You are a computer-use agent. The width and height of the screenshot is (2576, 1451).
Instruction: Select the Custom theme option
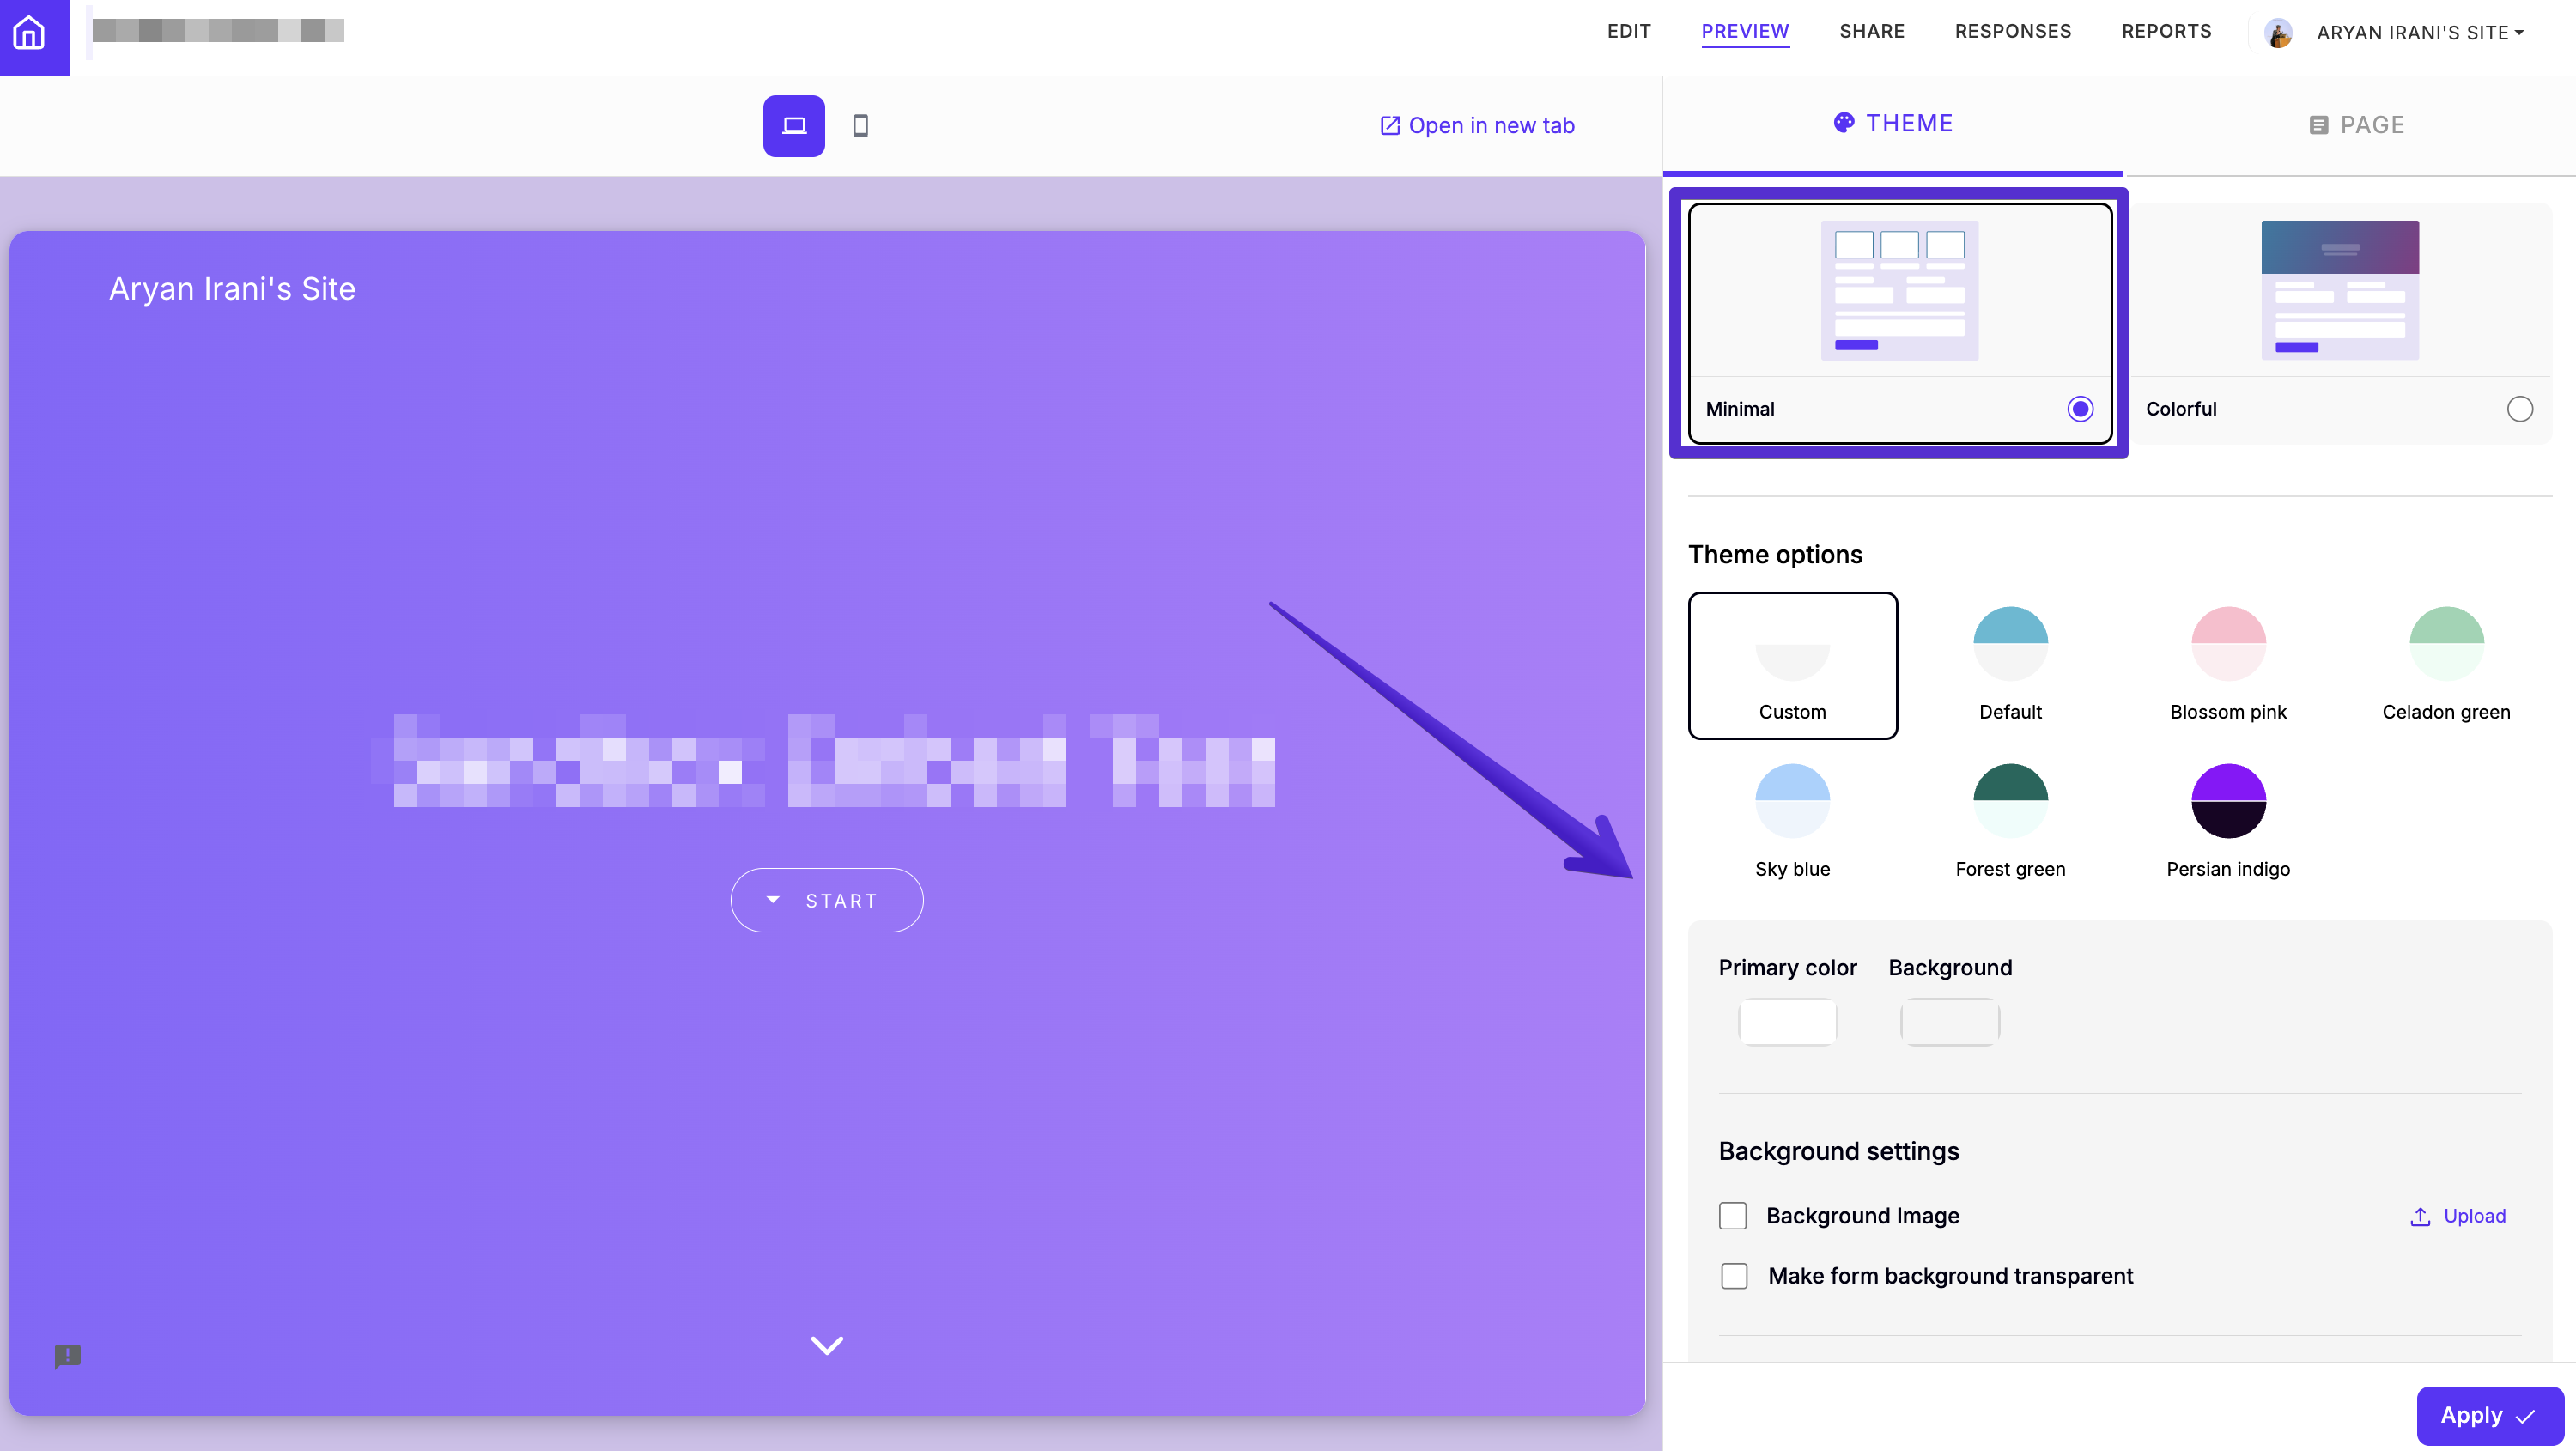1792,665
